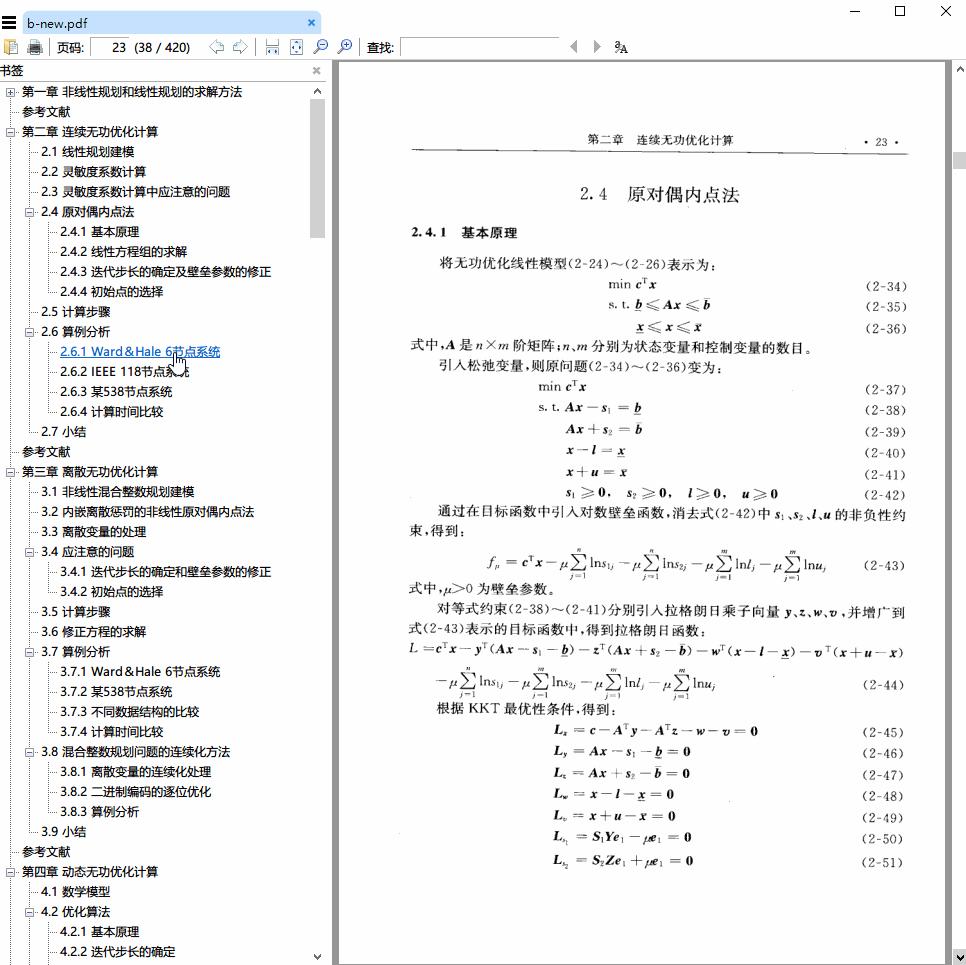Viewport: 966px width, 965px height.
Task: Open bookmark 3.7.3 不同数据结构的比较
Action: [x=129, y=712]
